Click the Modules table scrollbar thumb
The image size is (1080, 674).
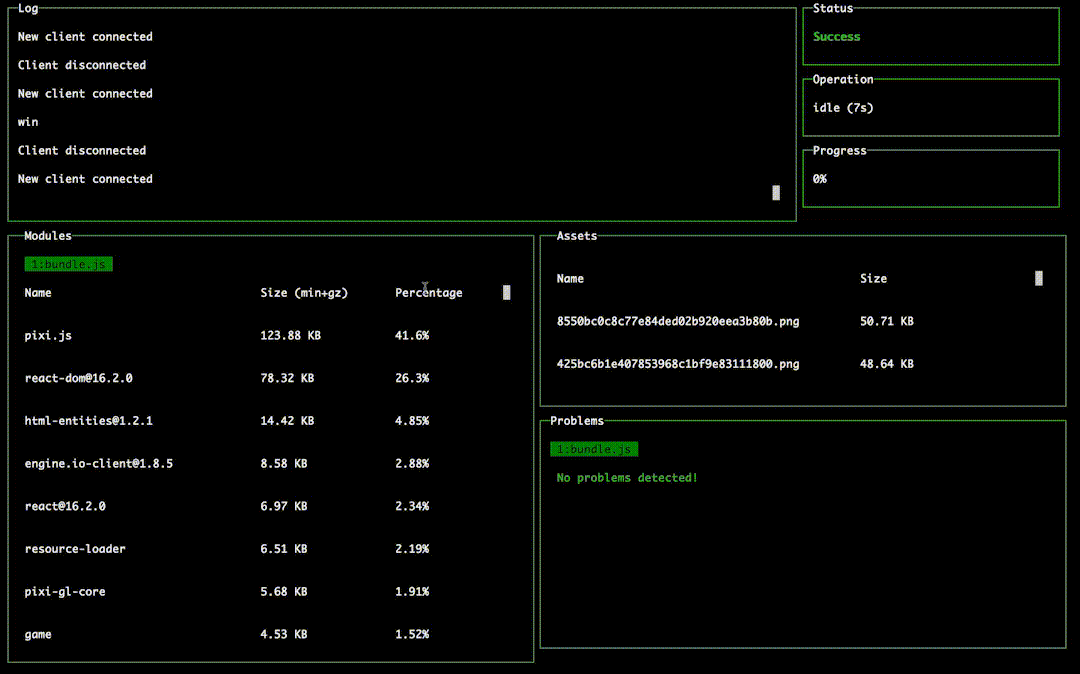tap(507, 293)
